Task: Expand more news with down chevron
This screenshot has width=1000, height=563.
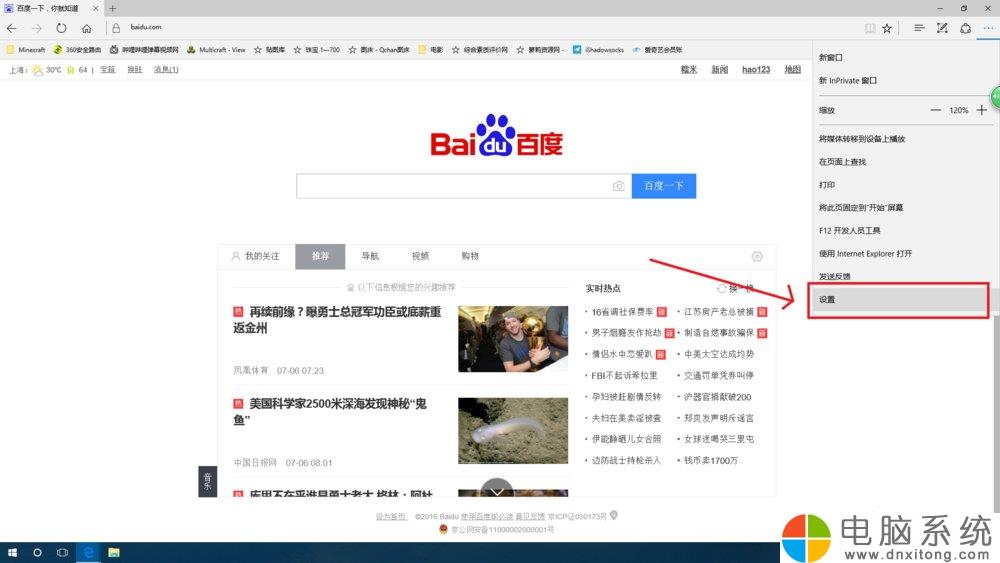Action: (x=497, y=490)
